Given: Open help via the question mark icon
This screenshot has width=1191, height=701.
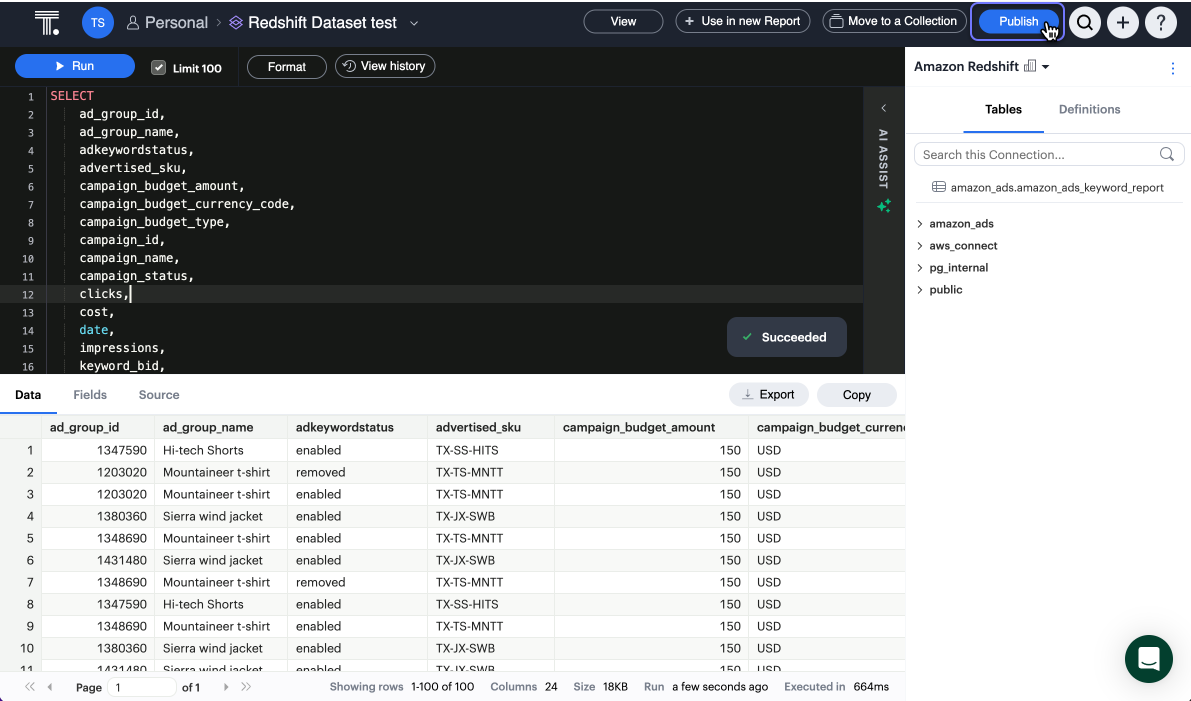Looking at the screenshot, I should click(1161, 21).
